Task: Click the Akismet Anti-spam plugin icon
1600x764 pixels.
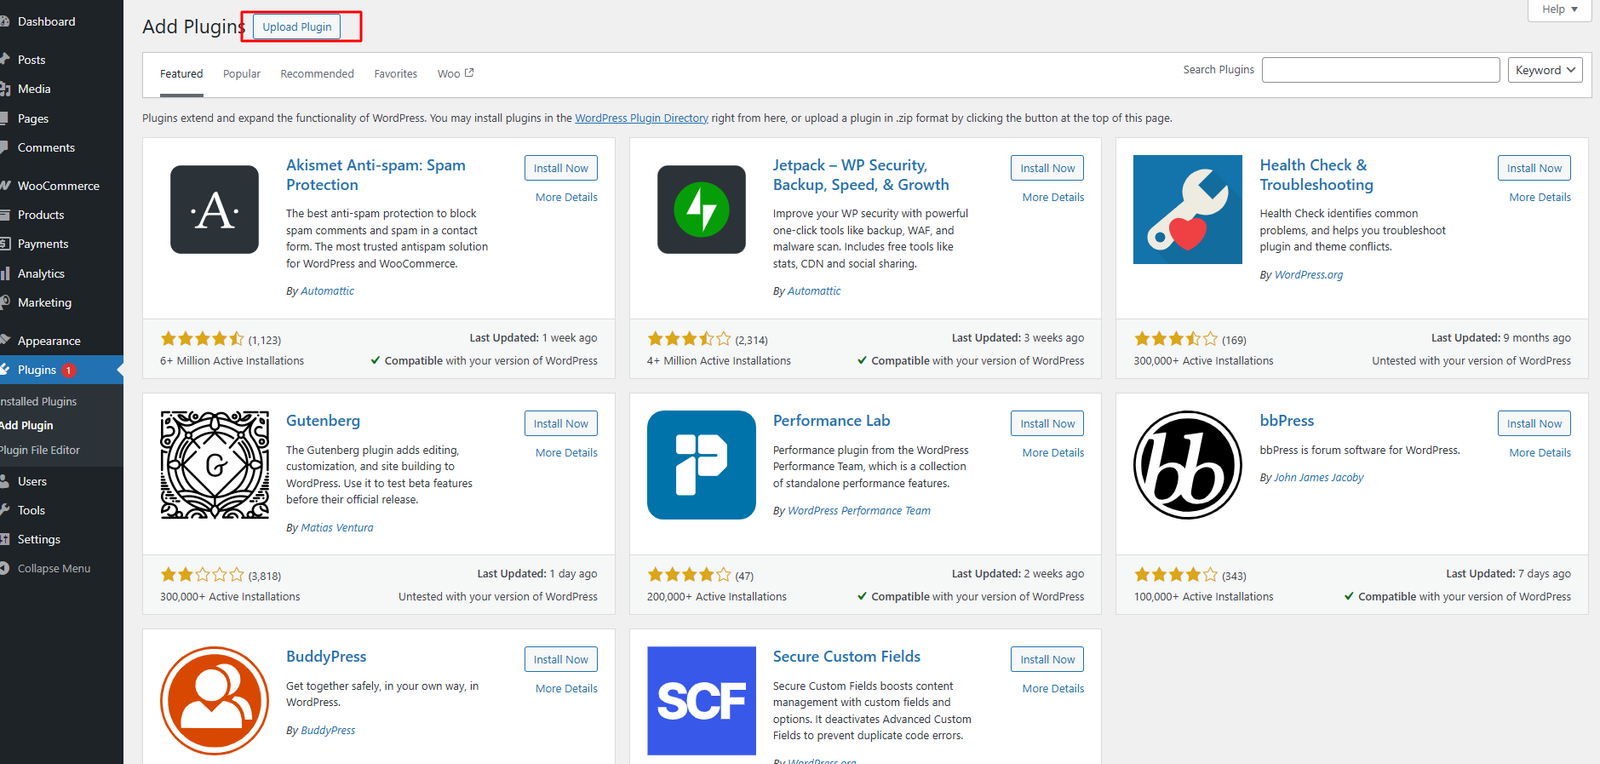Action: point(214,210)
